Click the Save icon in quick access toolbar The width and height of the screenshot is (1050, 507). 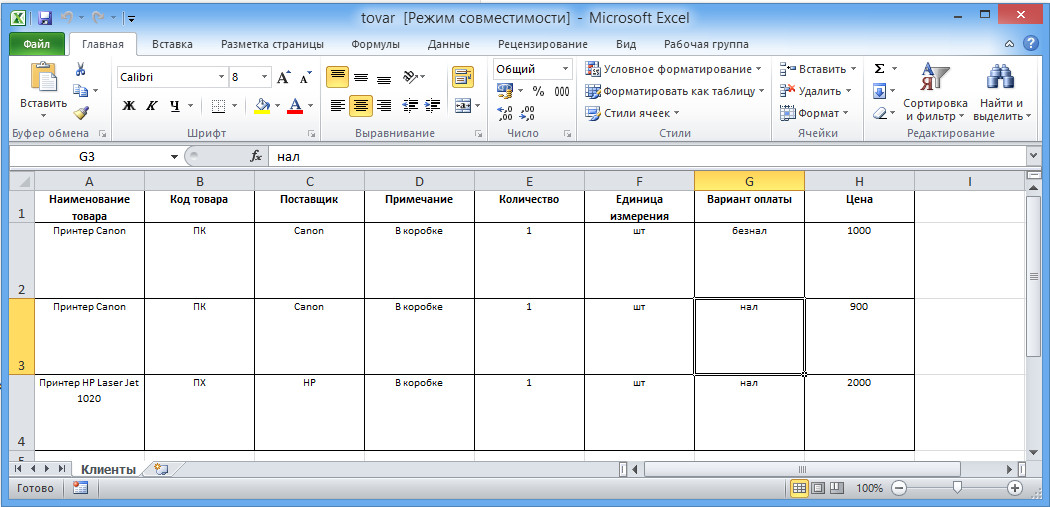46,18
